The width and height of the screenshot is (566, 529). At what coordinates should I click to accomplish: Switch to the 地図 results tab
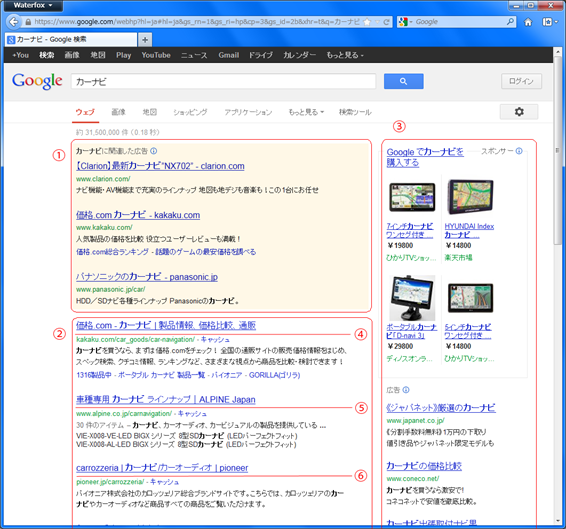pos(150,112)
